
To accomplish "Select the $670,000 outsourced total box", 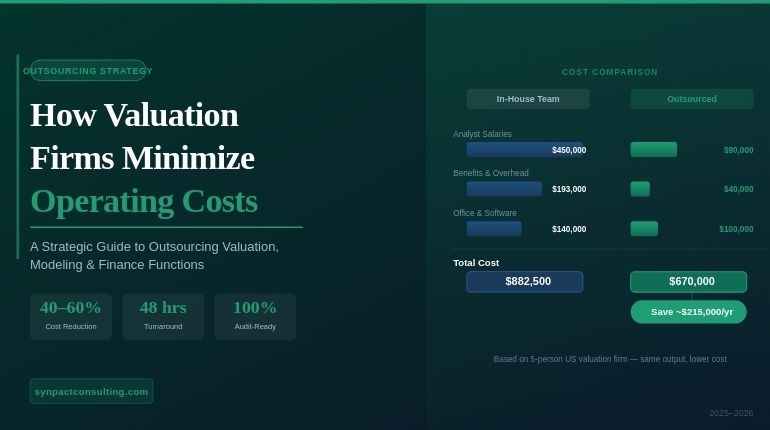I will click(689, 282).
